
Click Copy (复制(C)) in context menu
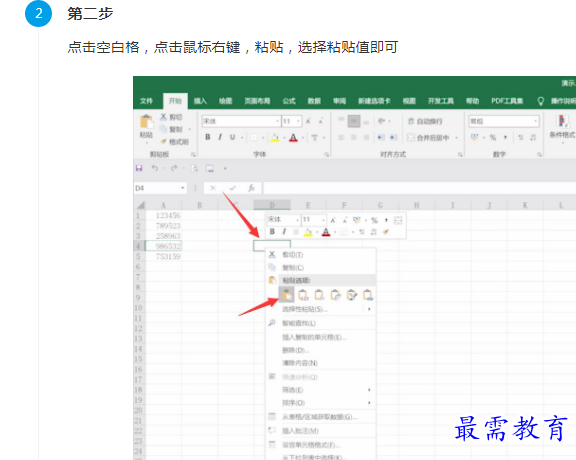click(320, 267)
